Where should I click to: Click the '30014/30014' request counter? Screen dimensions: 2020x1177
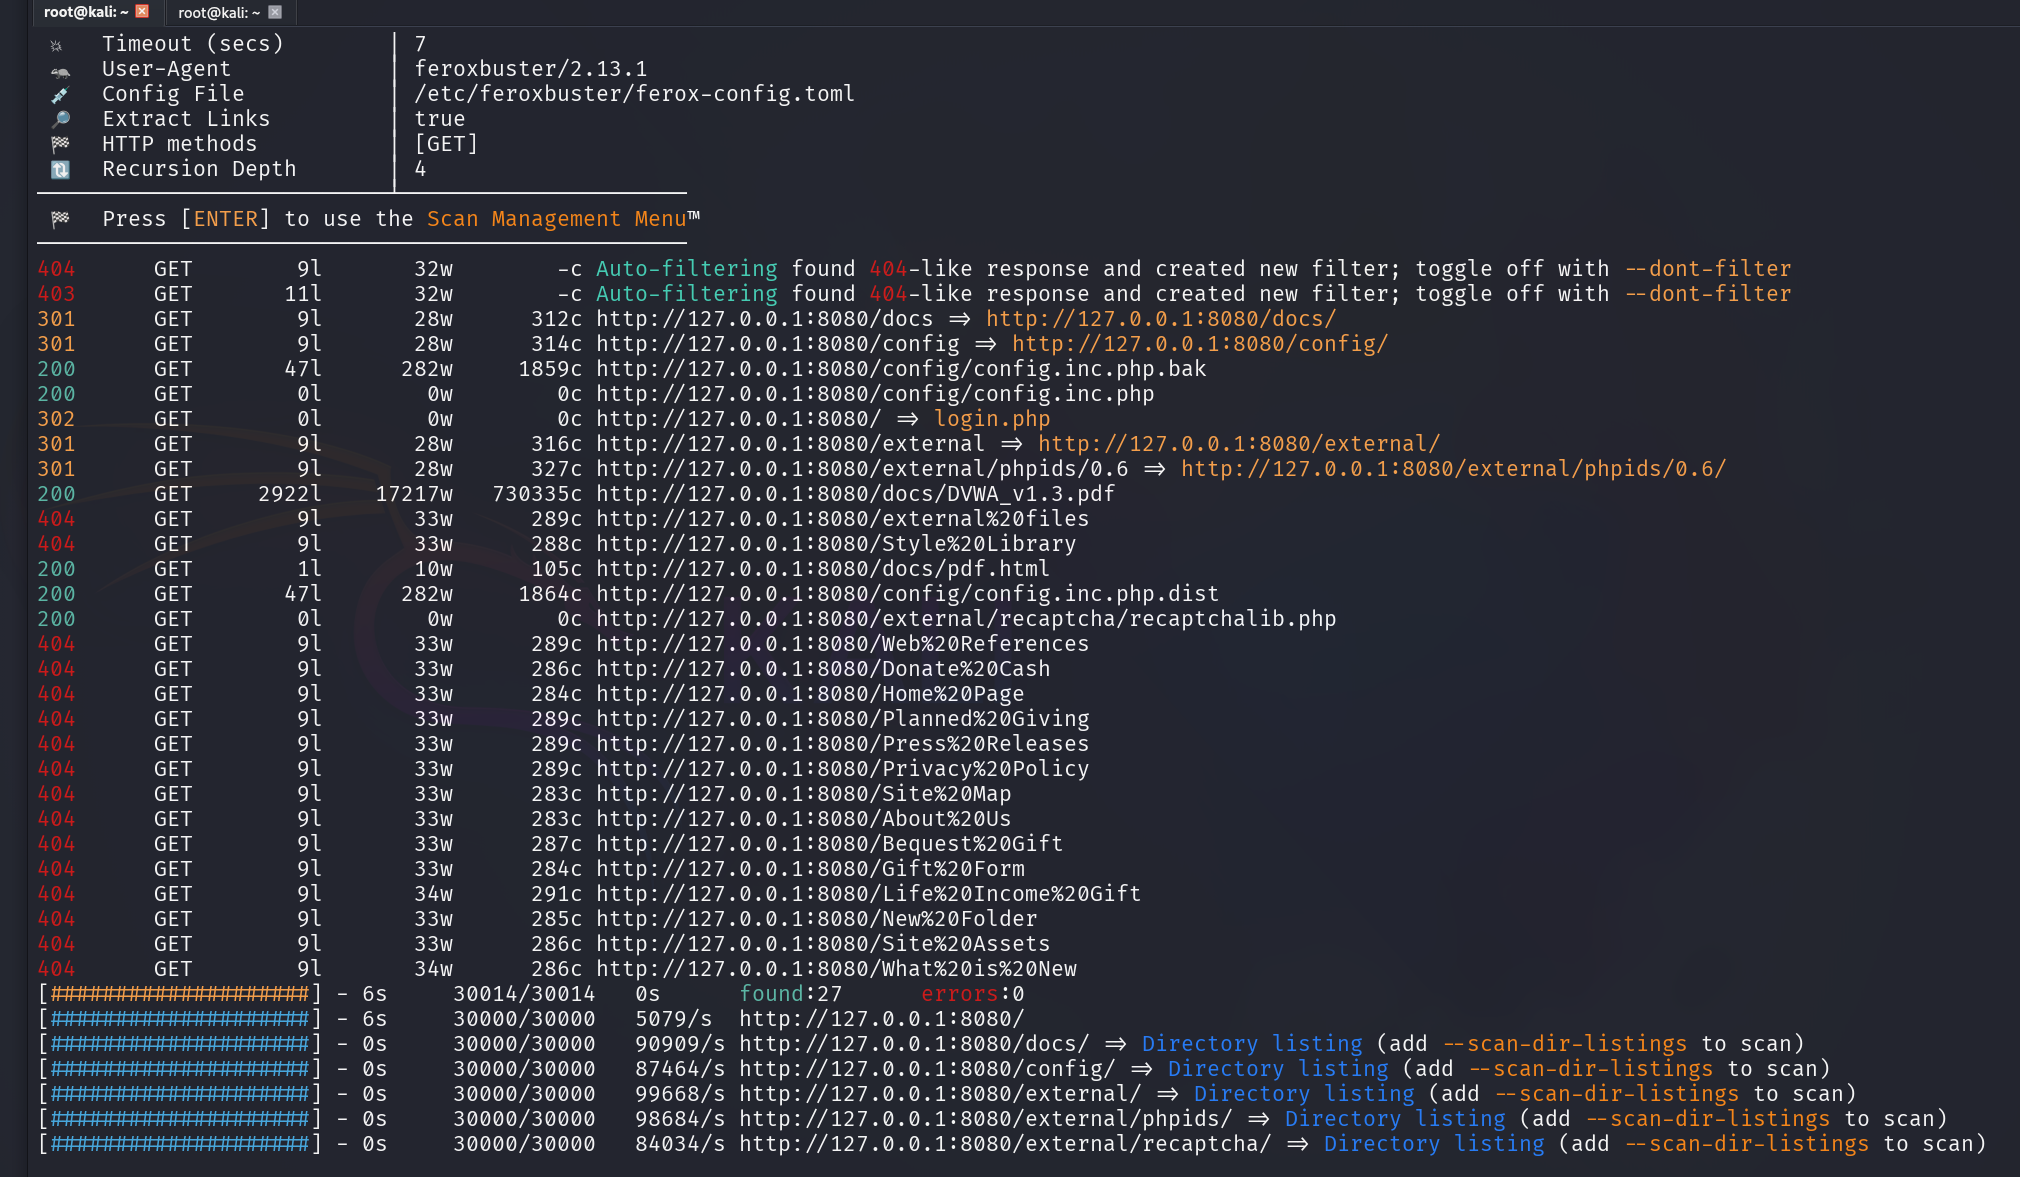[524, 994]
